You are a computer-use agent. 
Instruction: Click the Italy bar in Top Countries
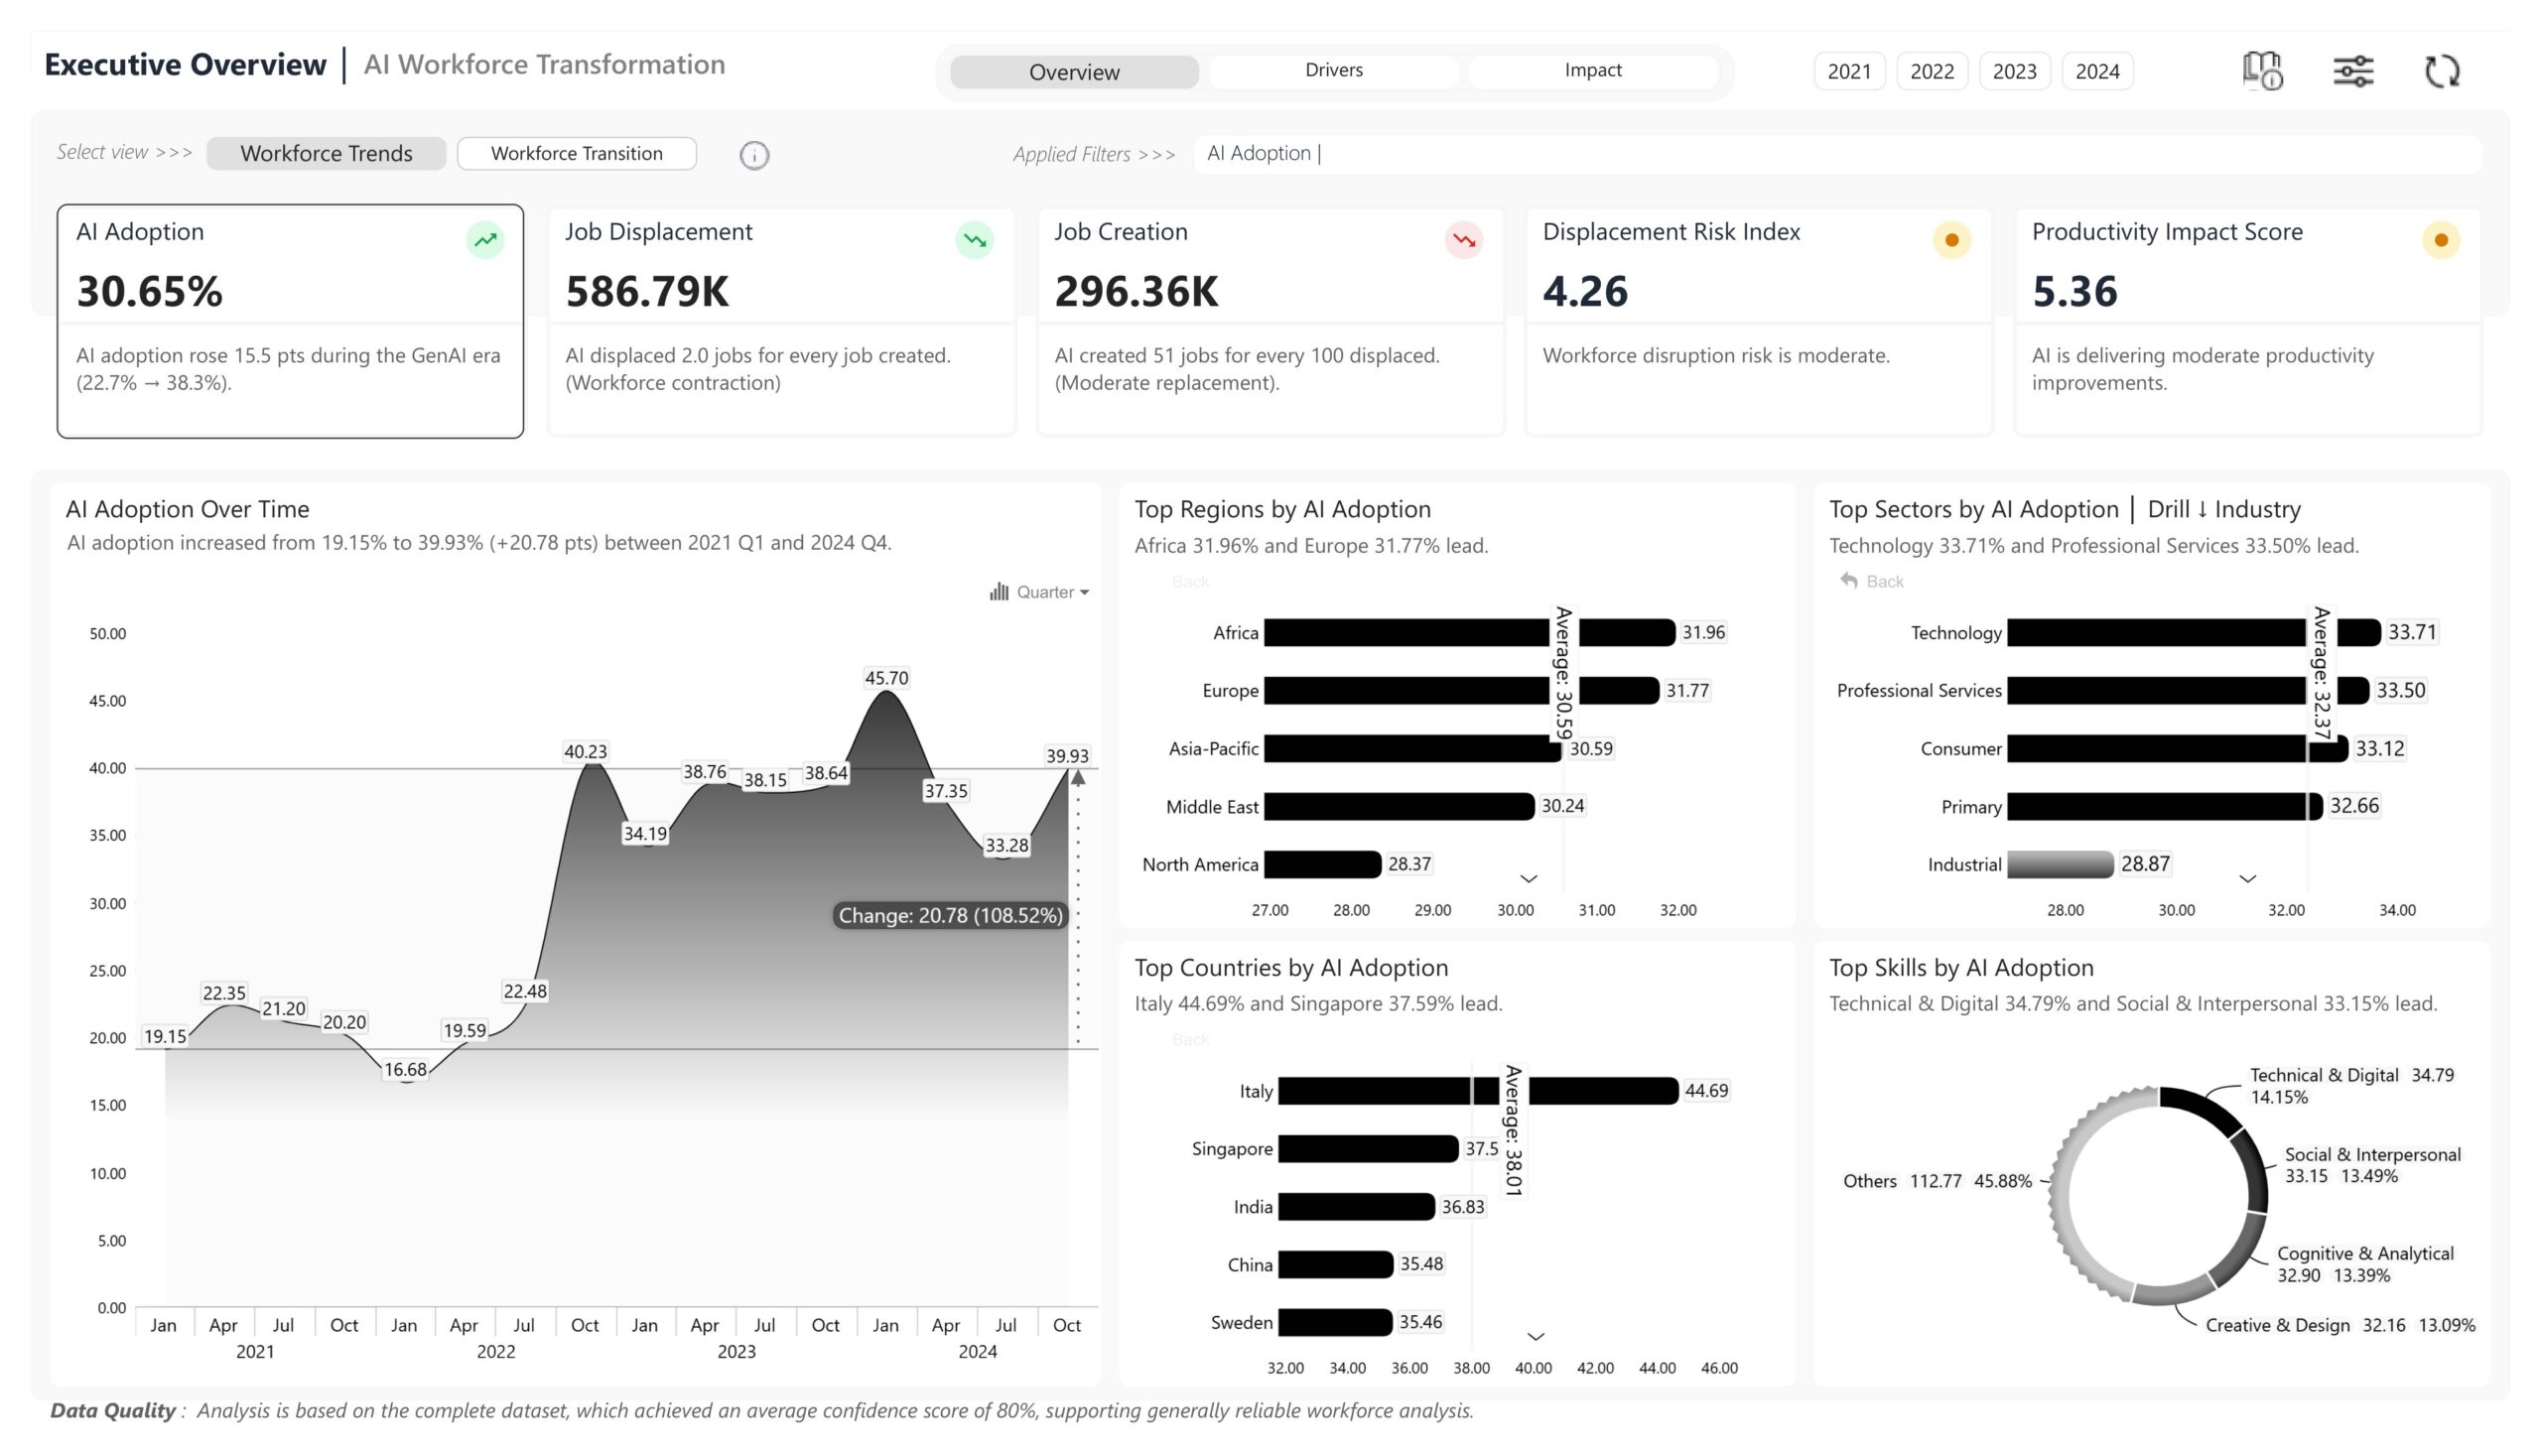[1478, 1090]
